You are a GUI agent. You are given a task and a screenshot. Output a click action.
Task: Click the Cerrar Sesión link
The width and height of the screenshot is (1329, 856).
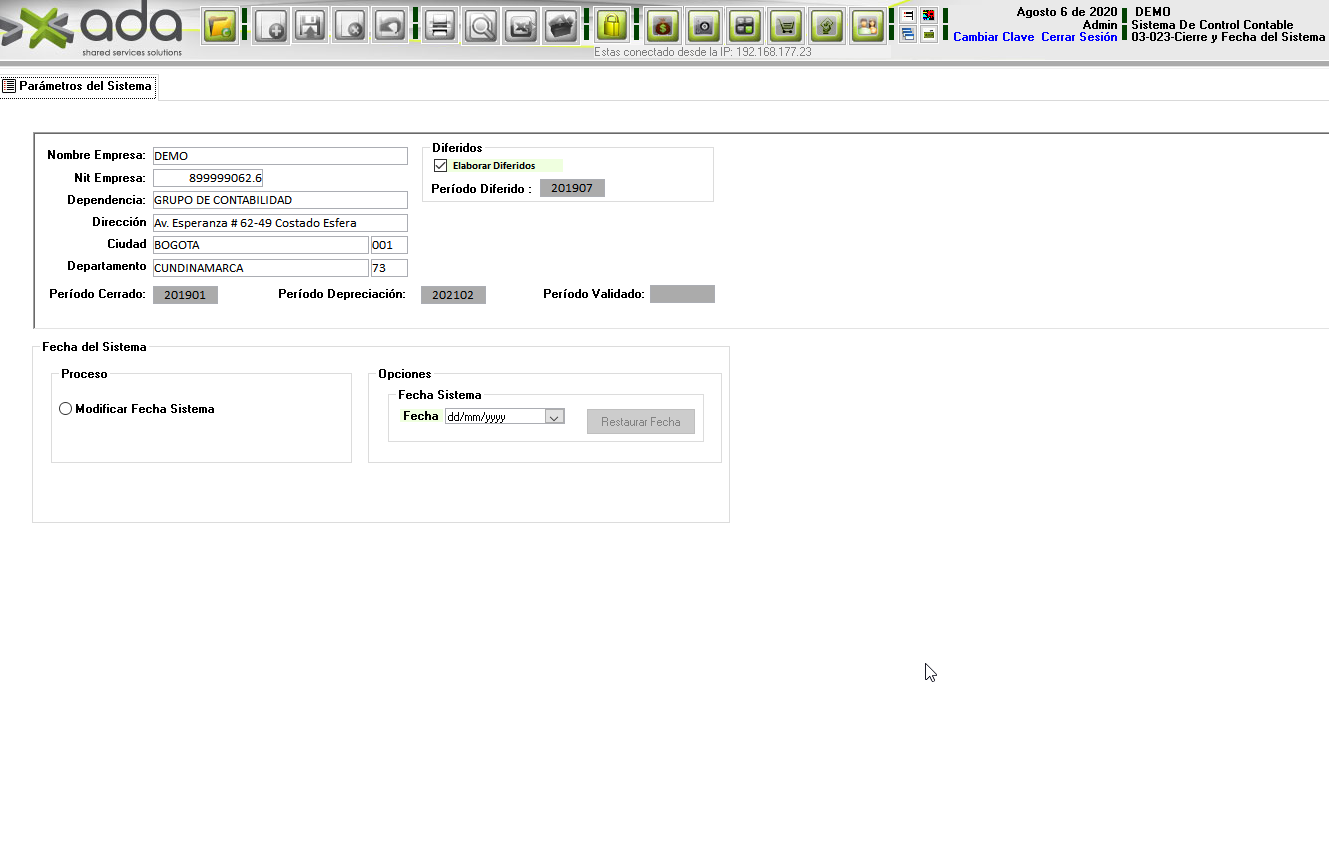point(1079,37)
